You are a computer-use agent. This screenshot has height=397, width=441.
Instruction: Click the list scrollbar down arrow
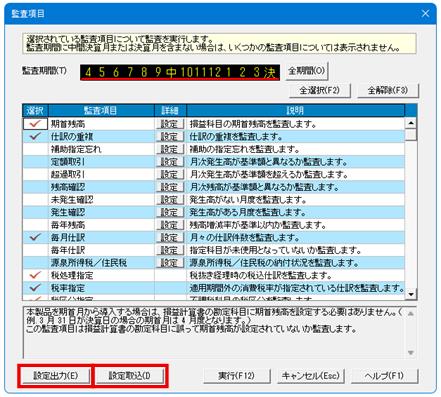[x=411, y=294]
